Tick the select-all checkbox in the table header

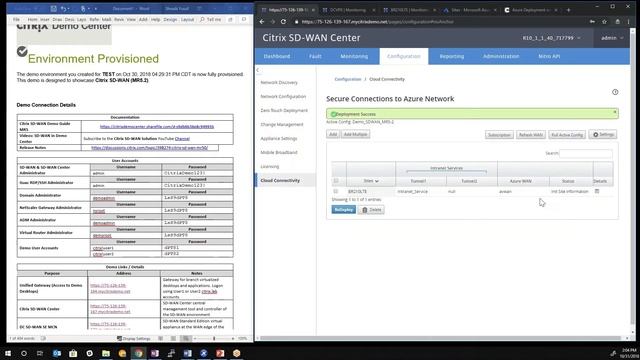click(x=336, y=181)
